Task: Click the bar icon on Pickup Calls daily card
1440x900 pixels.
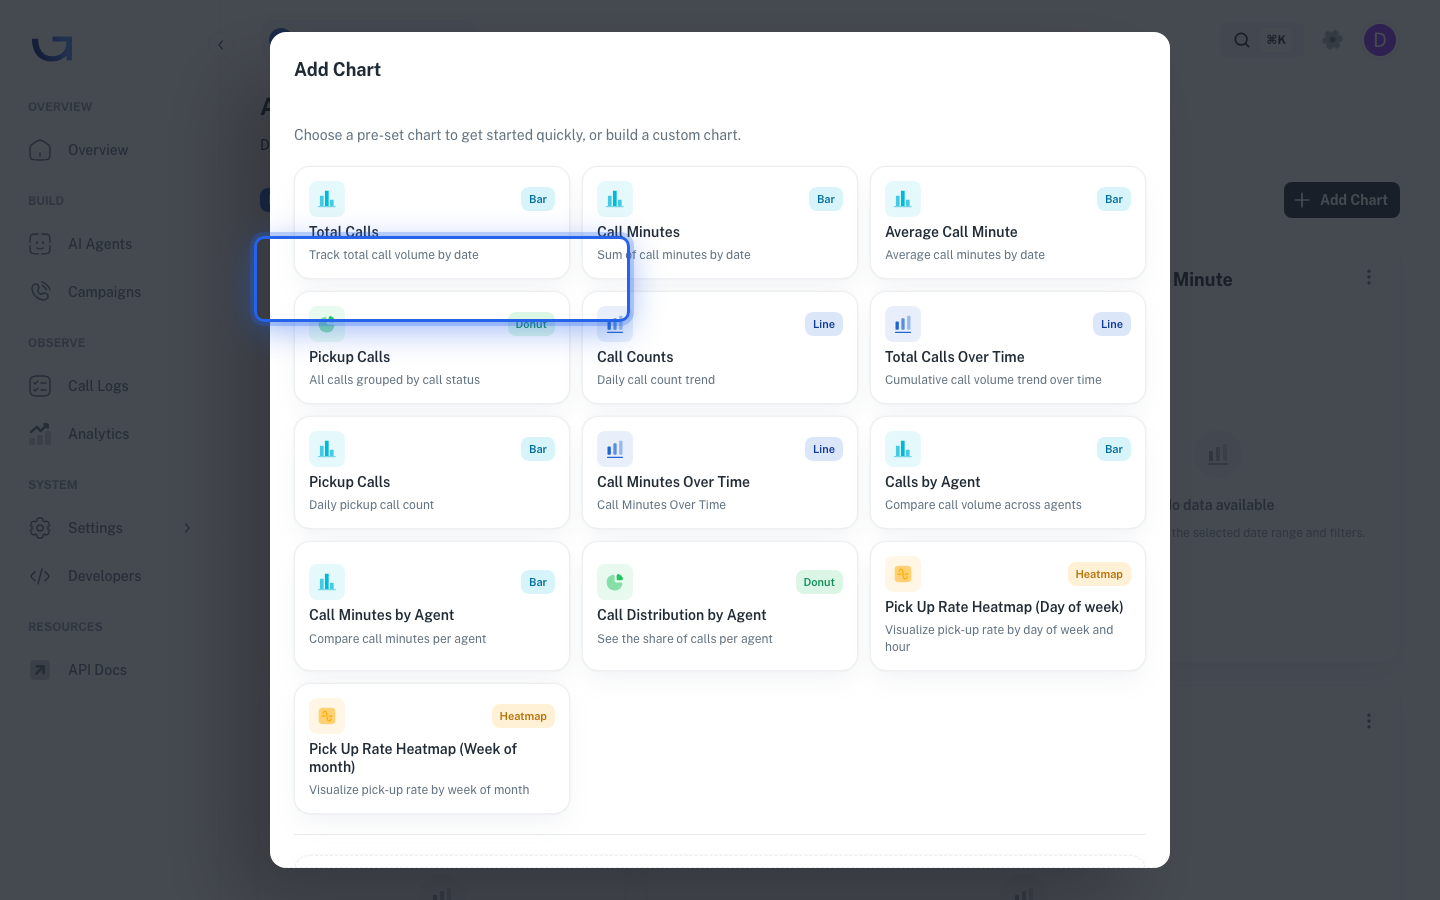Action: pyautogui.click(x=327, y=449)
